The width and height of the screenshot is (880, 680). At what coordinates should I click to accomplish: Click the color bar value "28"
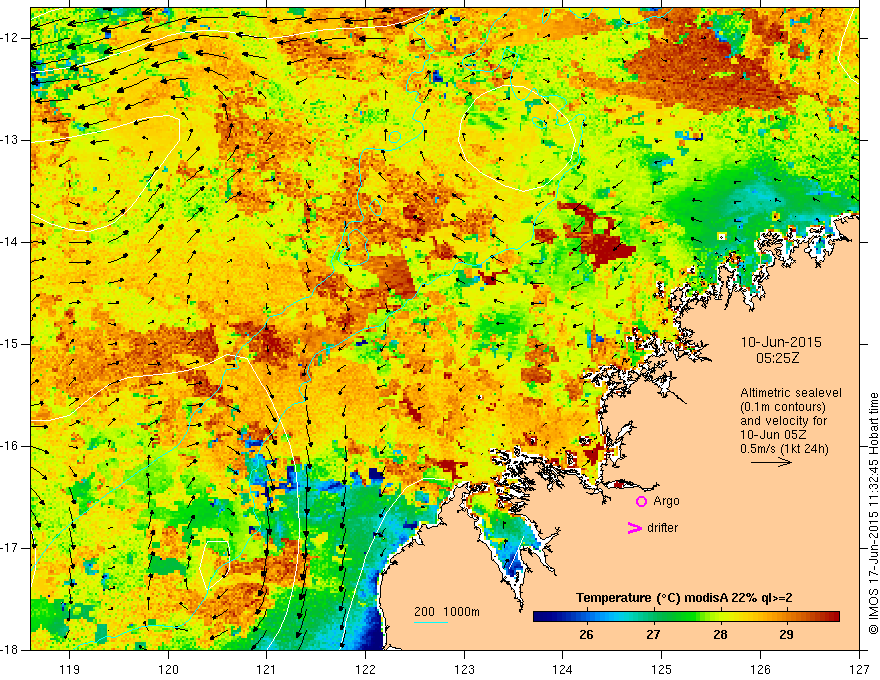[720, 635]
